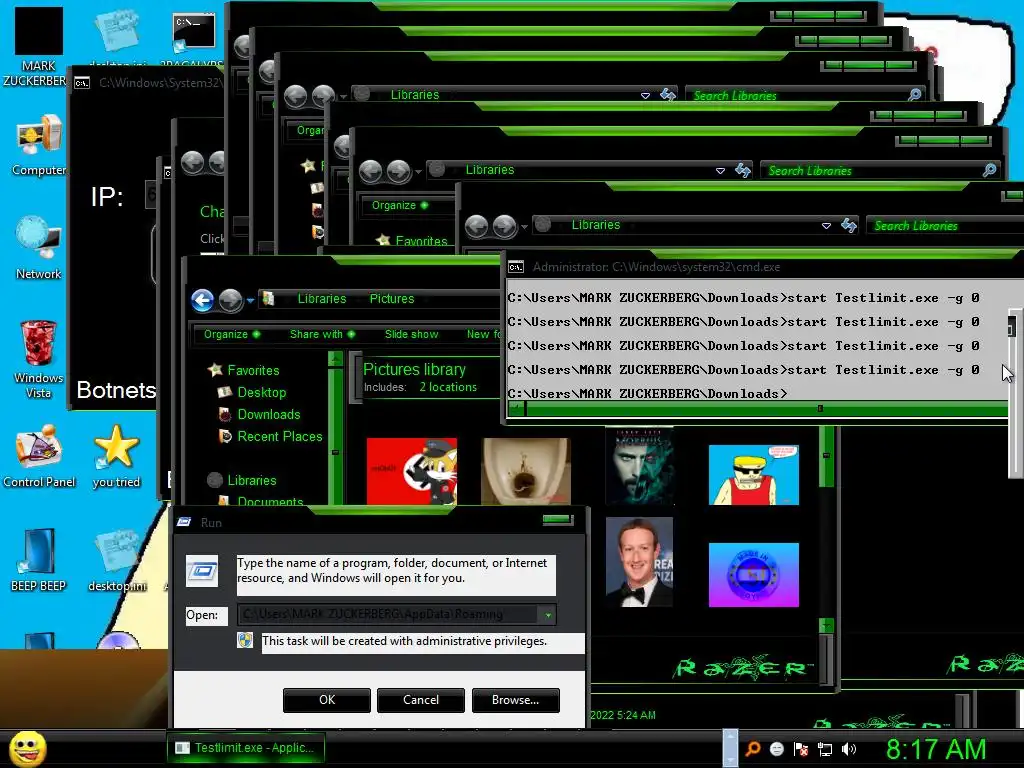Select Documents in Pictures navigation pane
1024x768 pixels.
click(x=270, y=501)
